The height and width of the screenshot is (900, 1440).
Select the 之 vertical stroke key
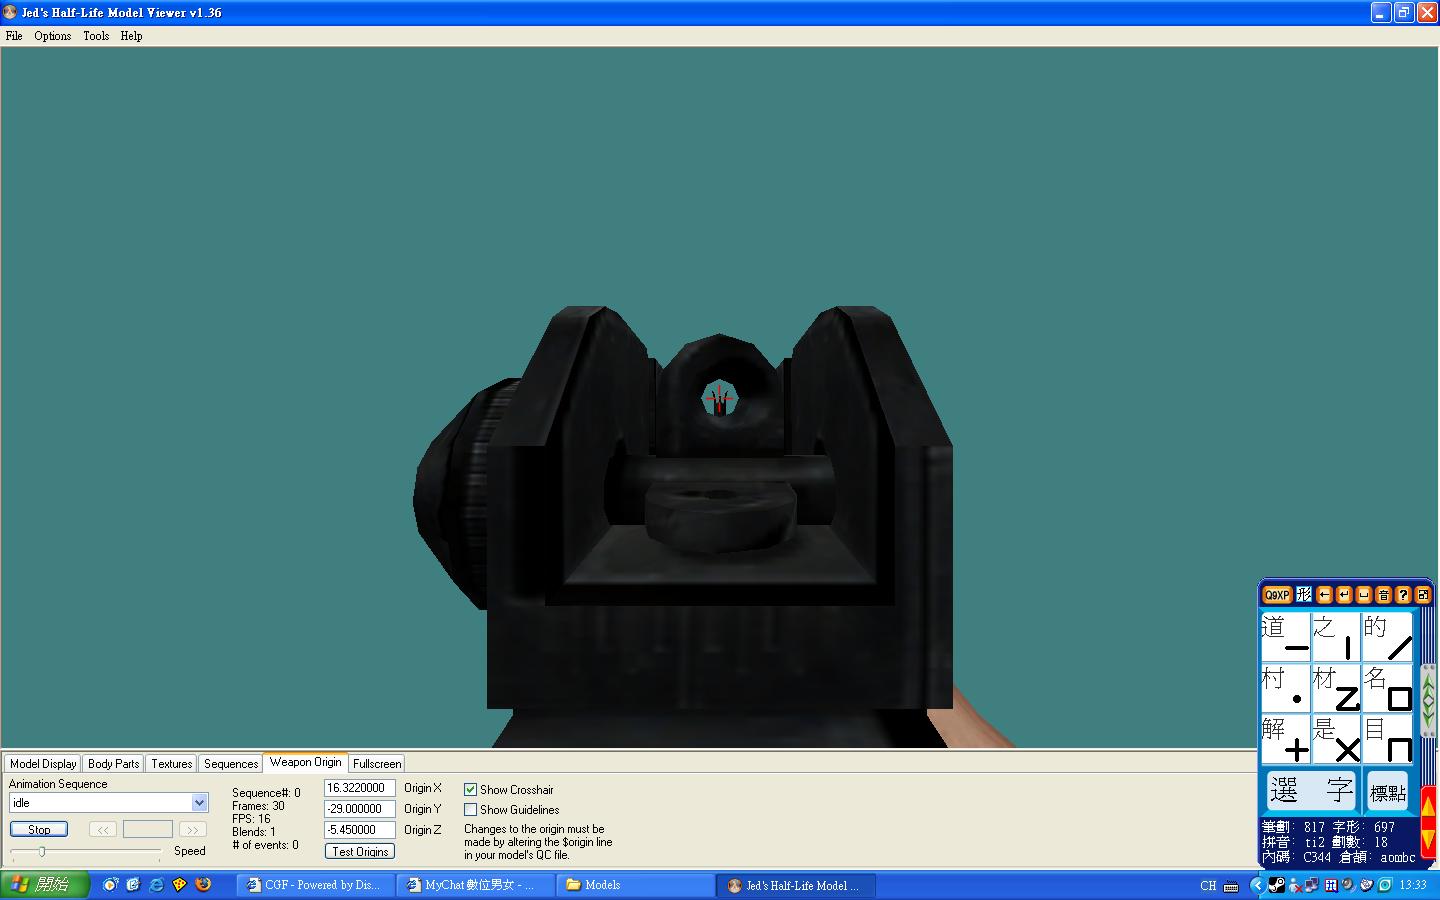coord(1337,637)
